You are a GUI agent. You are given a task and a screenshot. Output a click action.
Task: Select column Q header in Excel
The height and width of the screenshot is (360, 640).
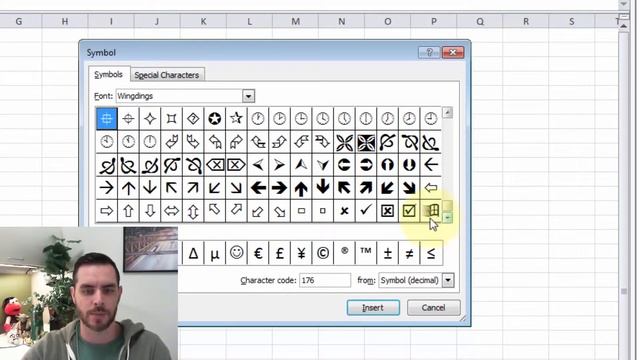pyautogui.click(x=480, y=22)
